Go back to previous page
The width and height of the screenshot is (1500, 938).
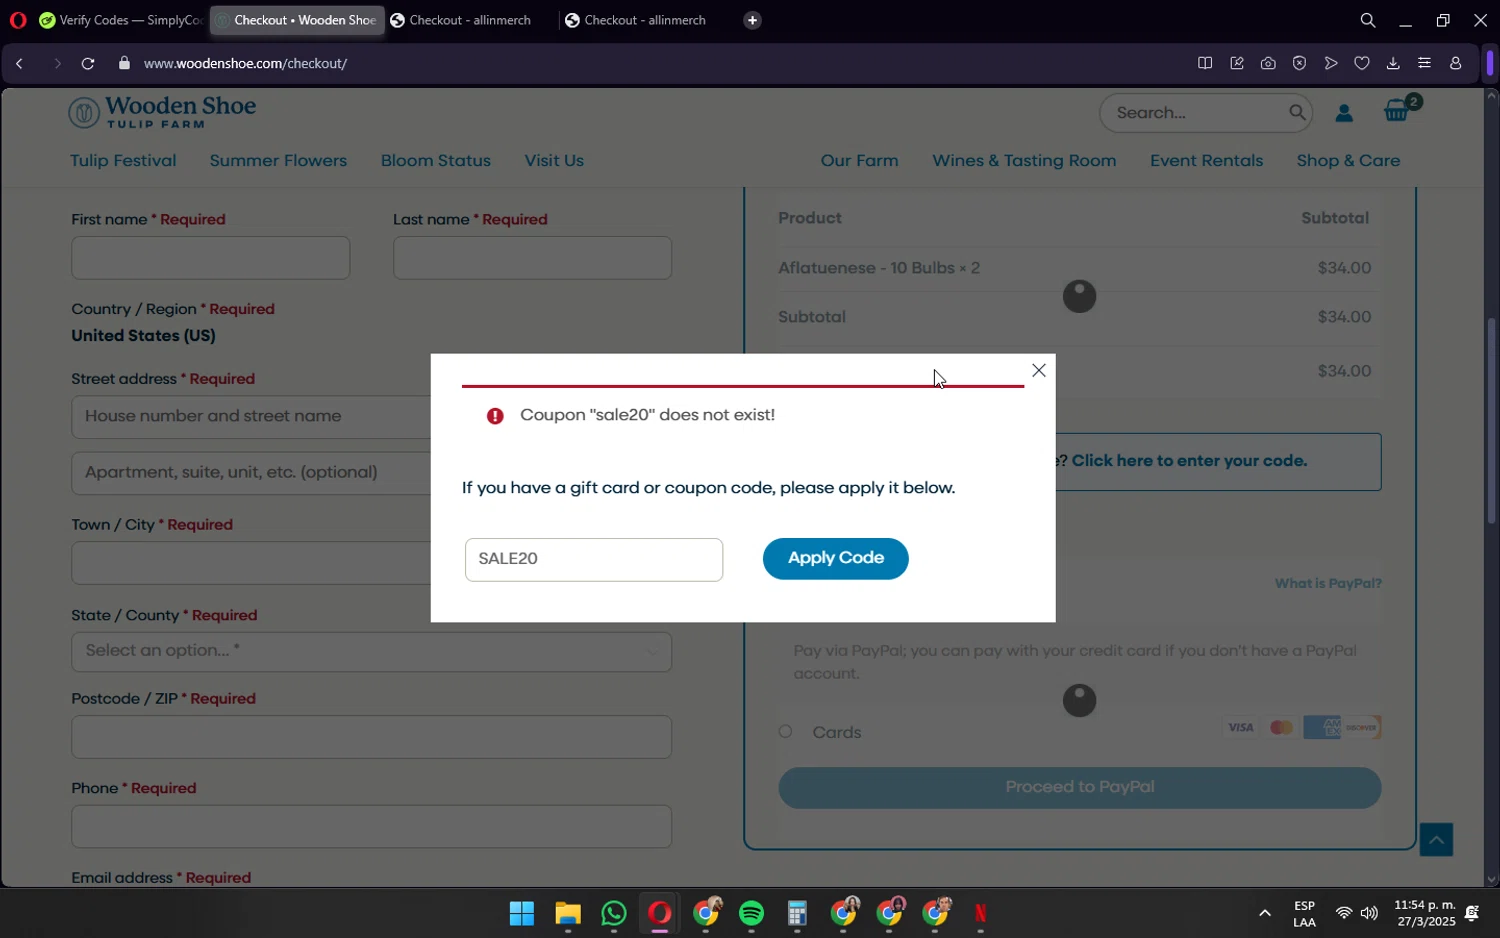coord(19,63)
